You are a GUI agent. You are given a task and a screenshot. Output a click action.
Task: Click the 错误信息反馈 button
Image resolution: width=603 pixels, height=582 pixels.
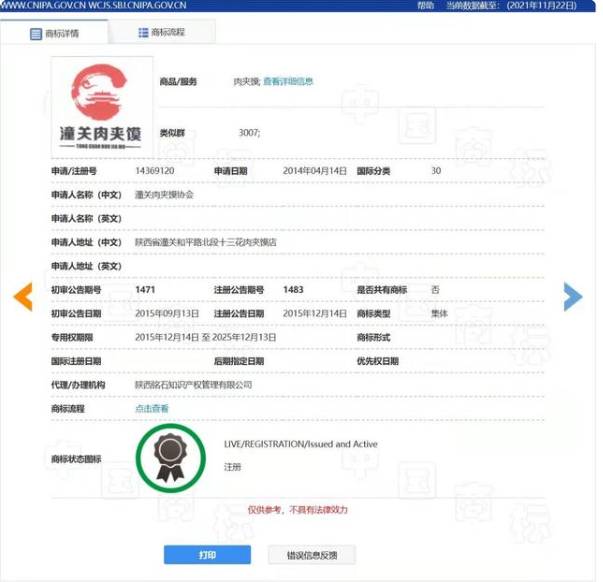click(x=311, y=555)
